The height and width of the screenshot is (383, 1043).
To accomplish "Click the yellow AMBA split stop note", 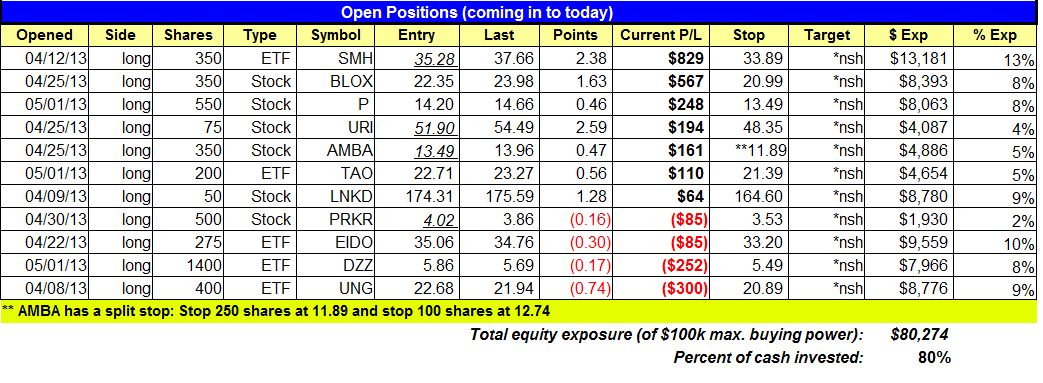I will click(x=520, y=311).
